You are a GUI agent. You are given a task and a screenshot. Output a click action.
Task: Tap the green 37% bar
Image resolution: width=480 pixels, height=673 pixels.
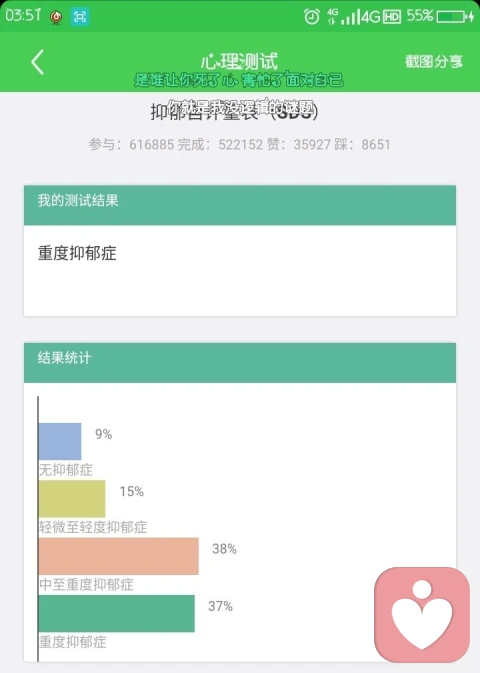116,613
